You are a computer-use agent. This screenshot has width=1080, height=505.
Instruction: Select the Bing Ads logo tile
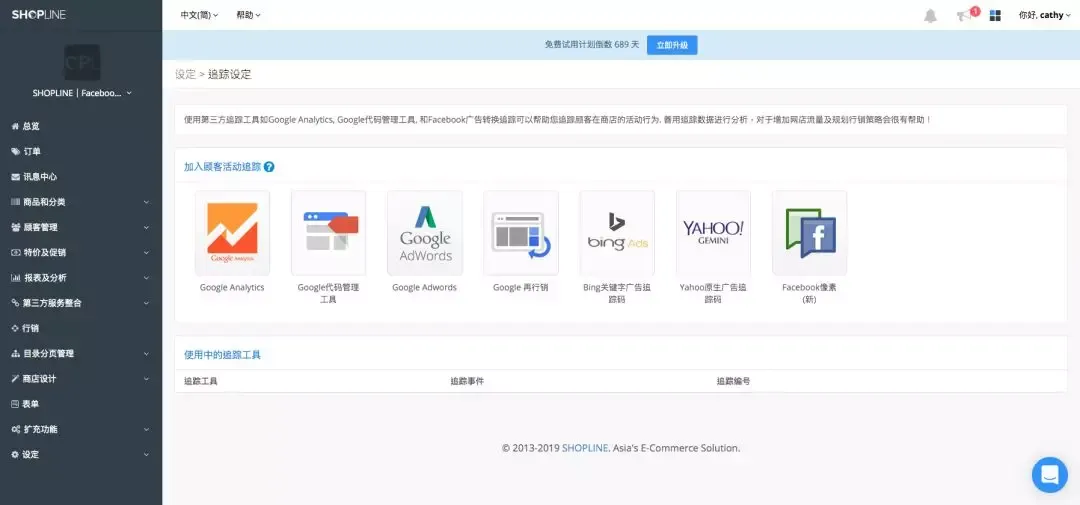pos(617,233)
